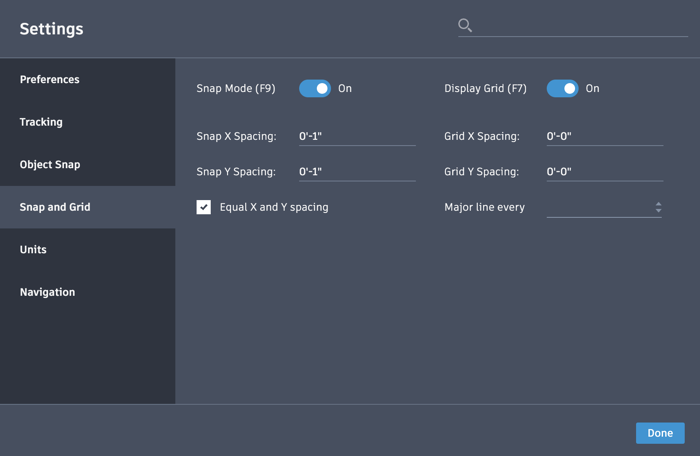Viewport: 700px width, 456px height.
Task: Edit the Grid X Spacing field
Action: 604,136
